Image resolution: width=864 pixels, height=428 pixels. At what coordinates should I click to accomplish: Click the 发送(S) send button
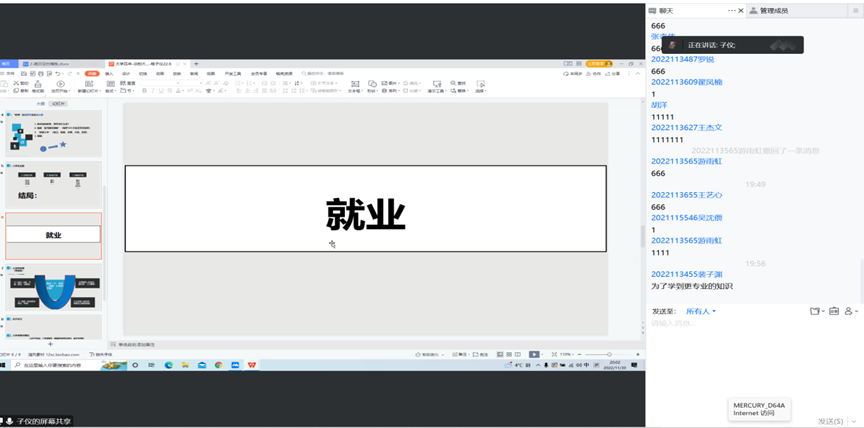tap(830, 421)
